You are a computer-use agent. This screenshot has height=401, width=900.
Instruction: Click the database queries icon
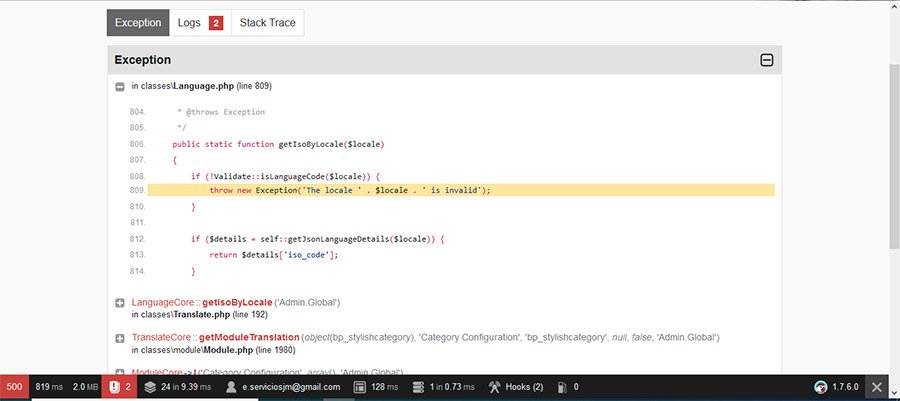pos(419,387)
